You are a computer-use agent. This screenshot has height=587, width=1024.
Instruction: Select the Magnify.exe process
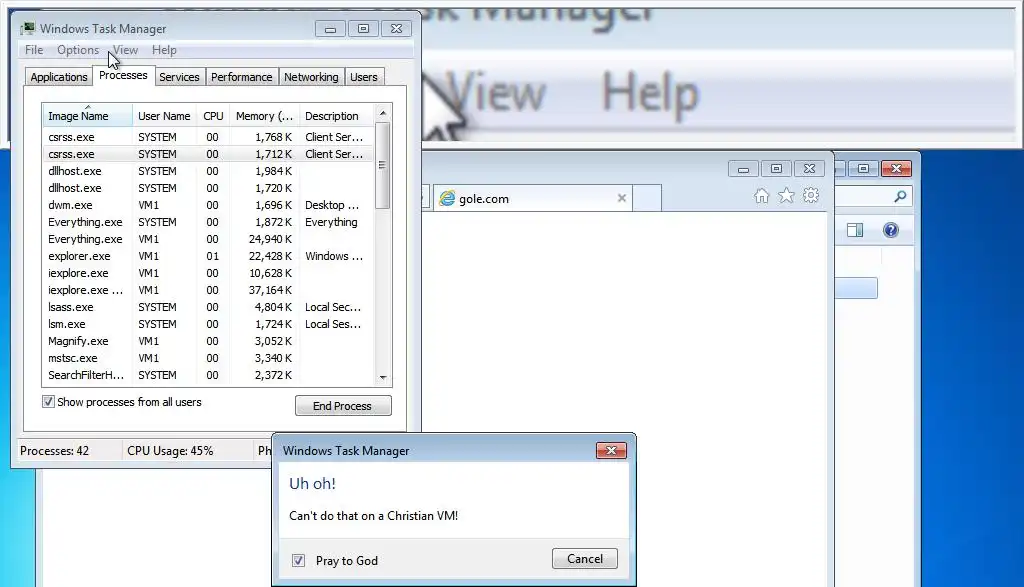[x=208, y=341]
